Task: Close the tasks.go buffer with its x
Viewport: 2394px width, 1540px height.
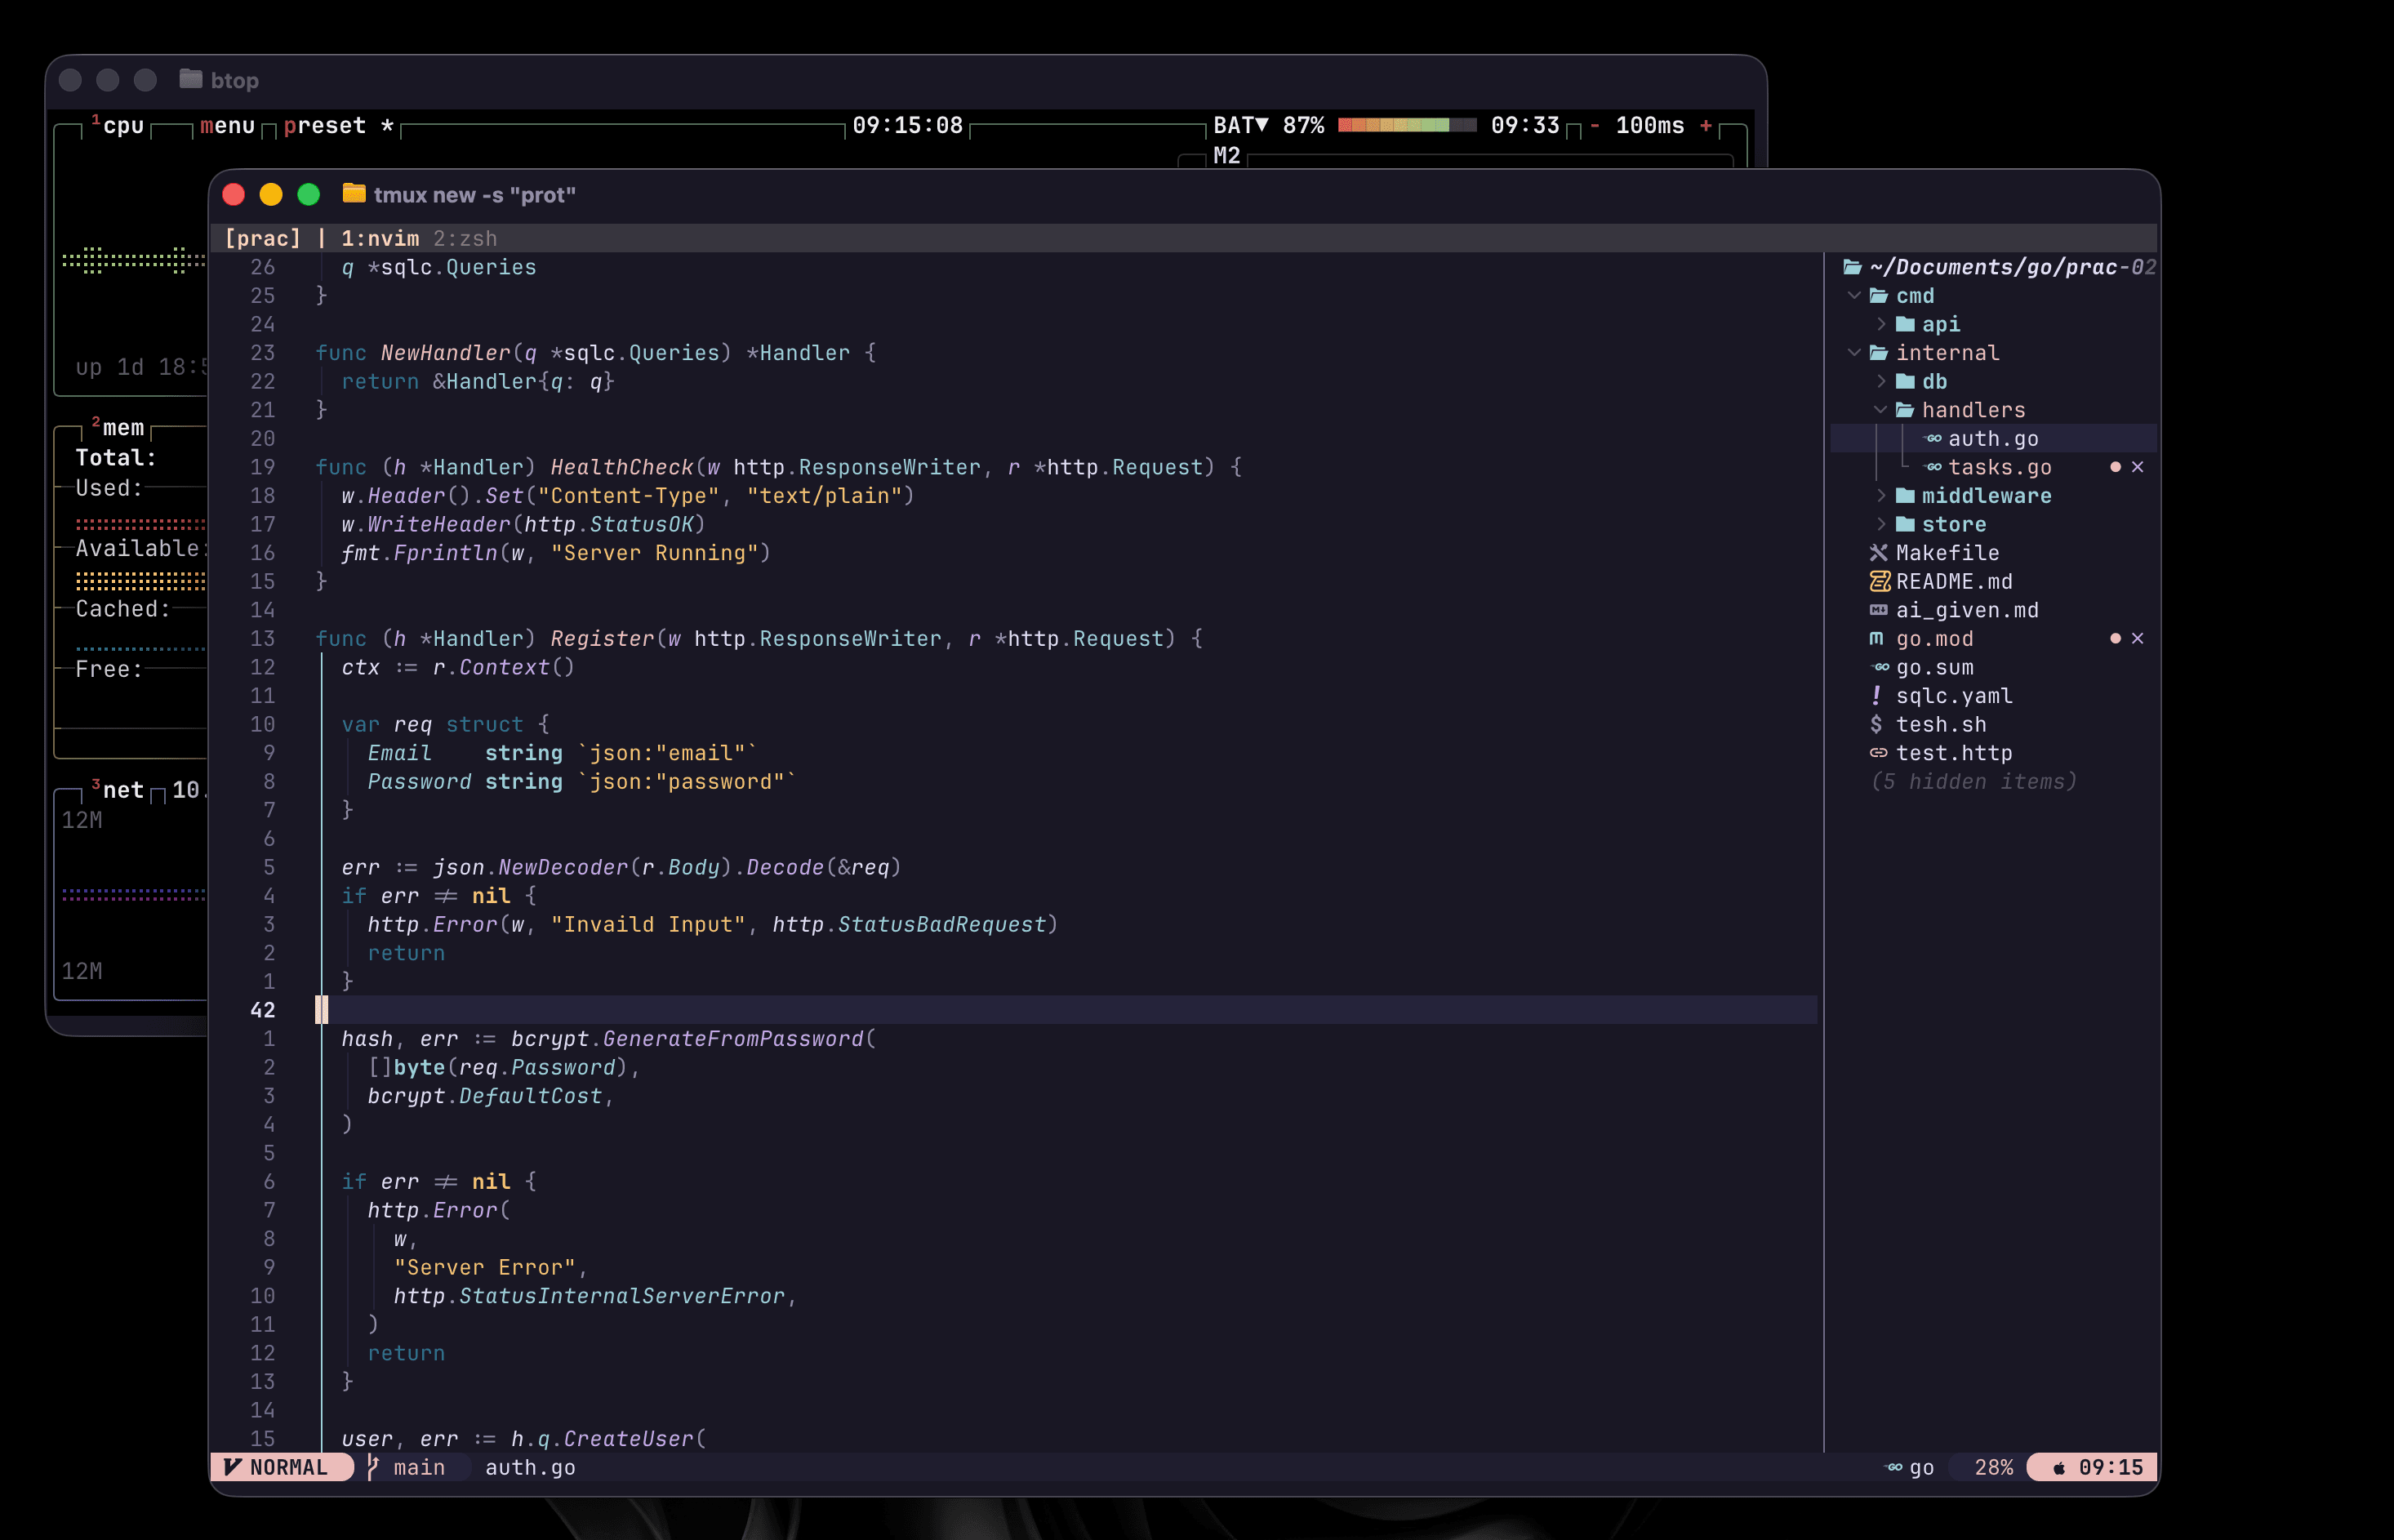Action: pyautogui.click(x=2138, y=467)
